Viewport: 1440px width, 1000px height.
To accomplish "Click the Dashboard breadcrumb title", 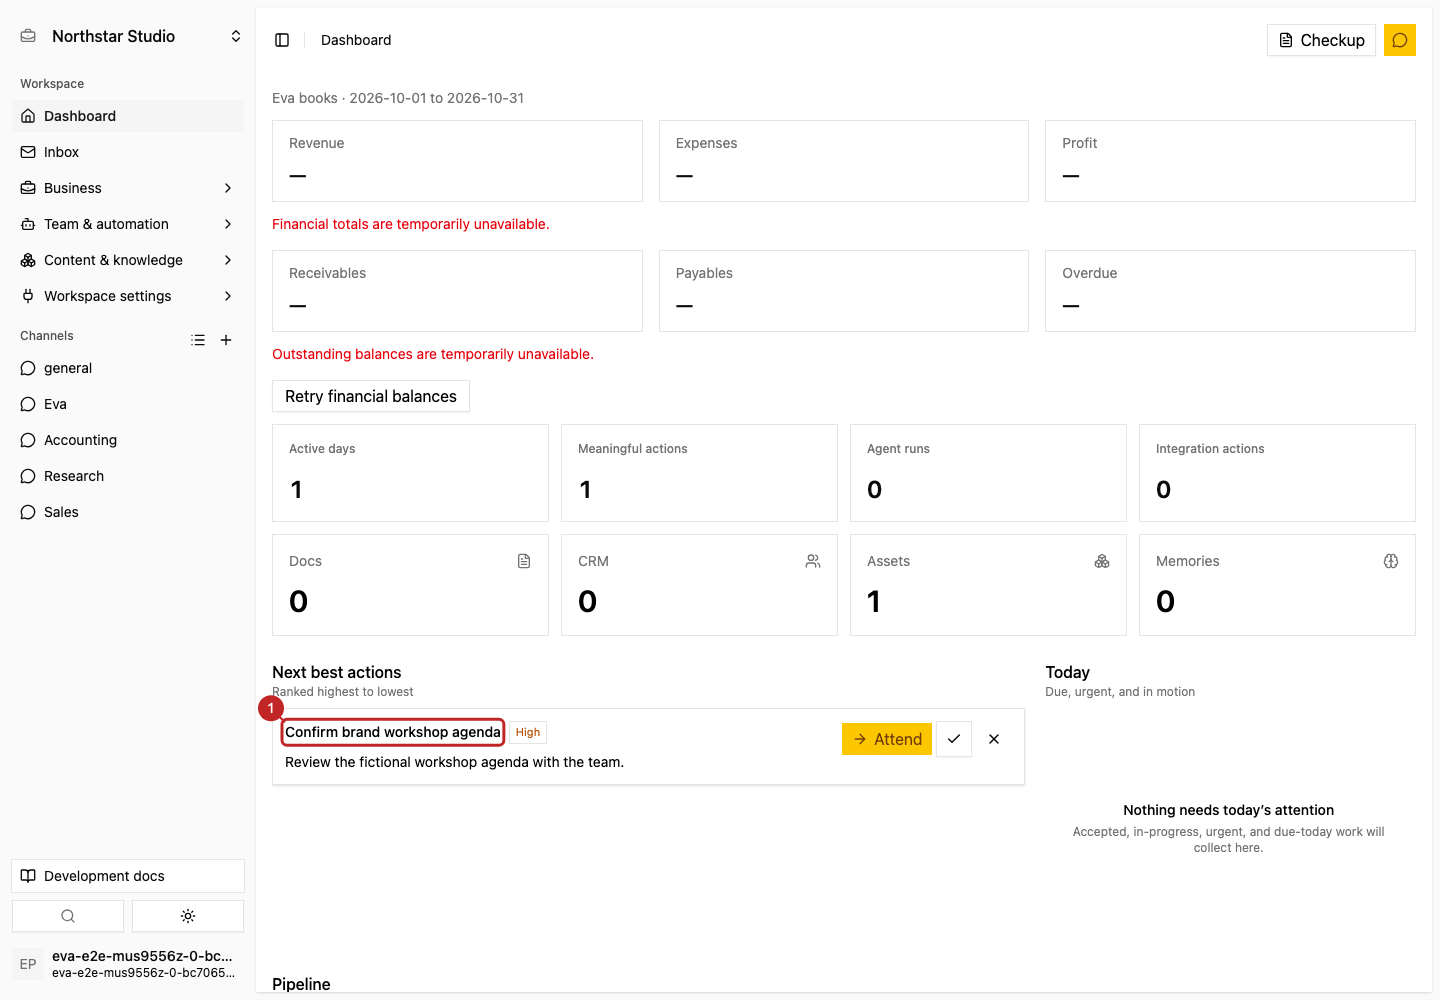I will pos(356,40).
